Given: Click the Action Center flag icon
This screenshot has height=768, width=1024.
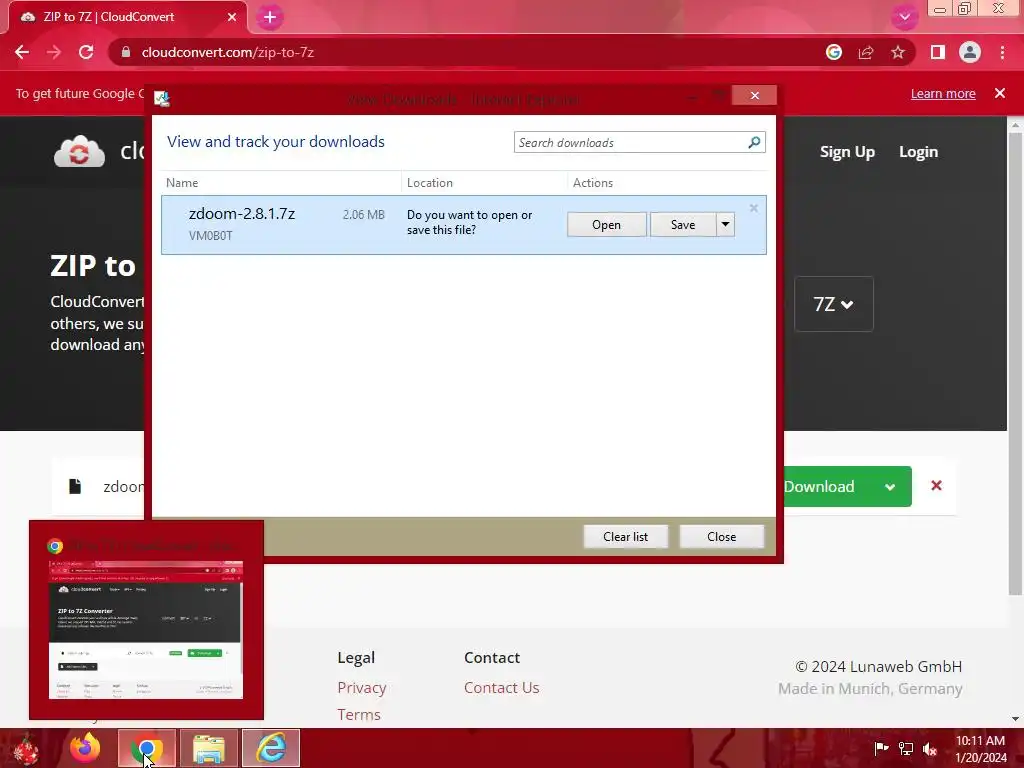Looking at the screenshot, I should 881,748.
